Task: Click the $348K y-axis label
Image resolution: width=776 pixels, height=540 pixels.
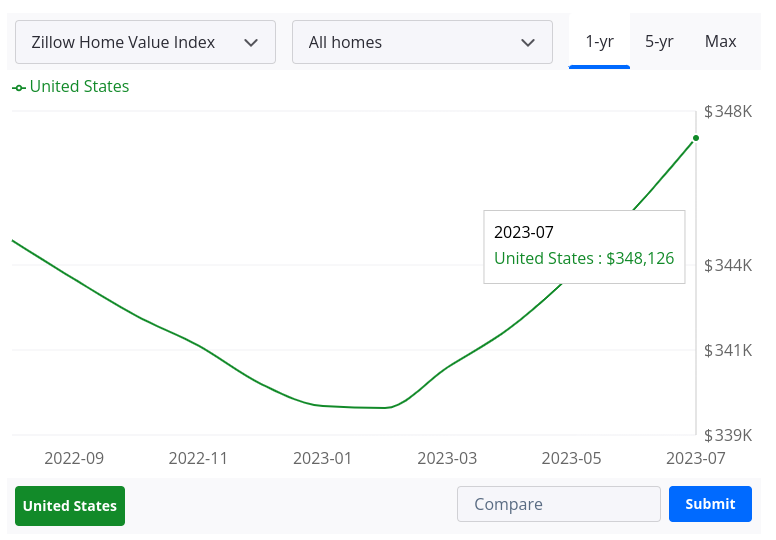Action: pos(728,111)
